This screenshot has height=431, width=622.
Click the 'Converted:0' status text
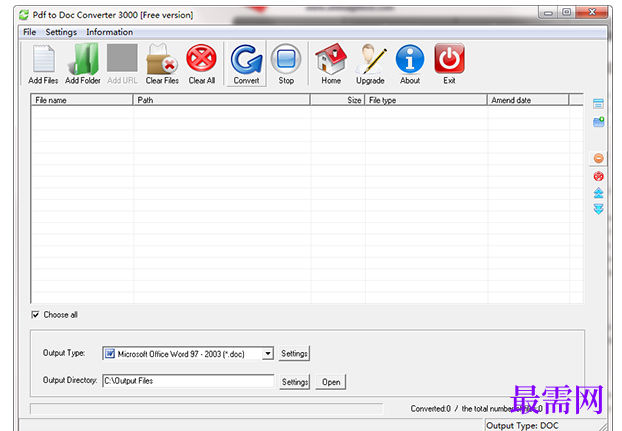point(431,408)
